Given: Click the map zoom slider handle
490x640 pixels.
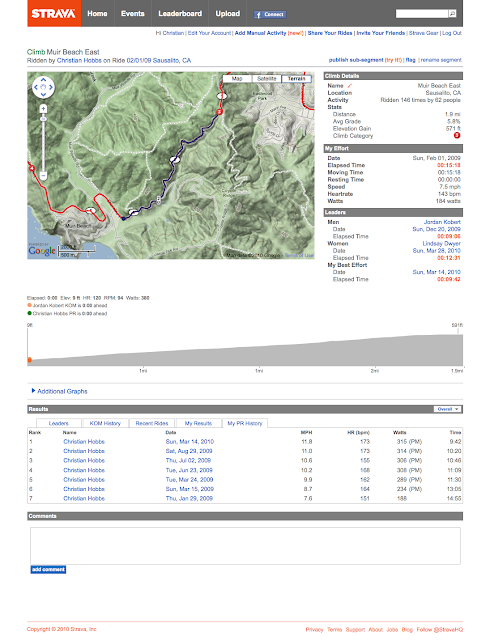Looking at the screenshot, I should click(43, 119).
